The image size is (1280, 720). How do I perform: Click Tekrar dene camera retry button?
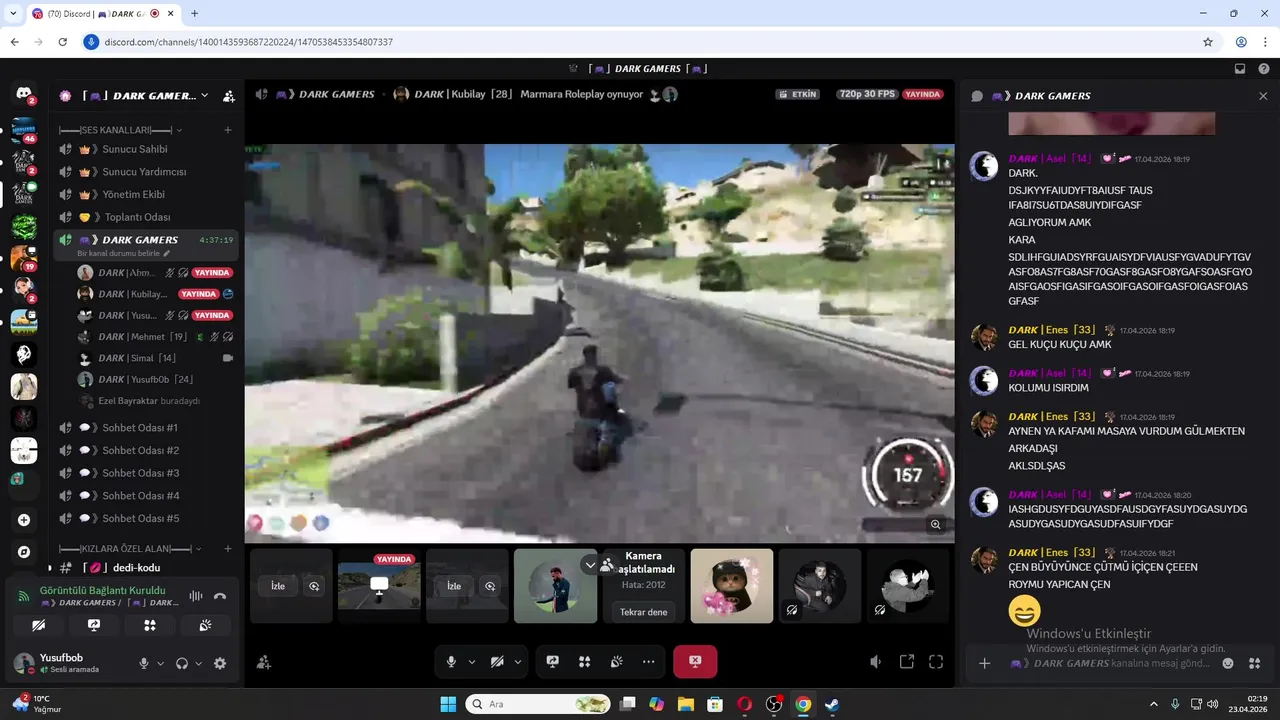click(644, 612)
